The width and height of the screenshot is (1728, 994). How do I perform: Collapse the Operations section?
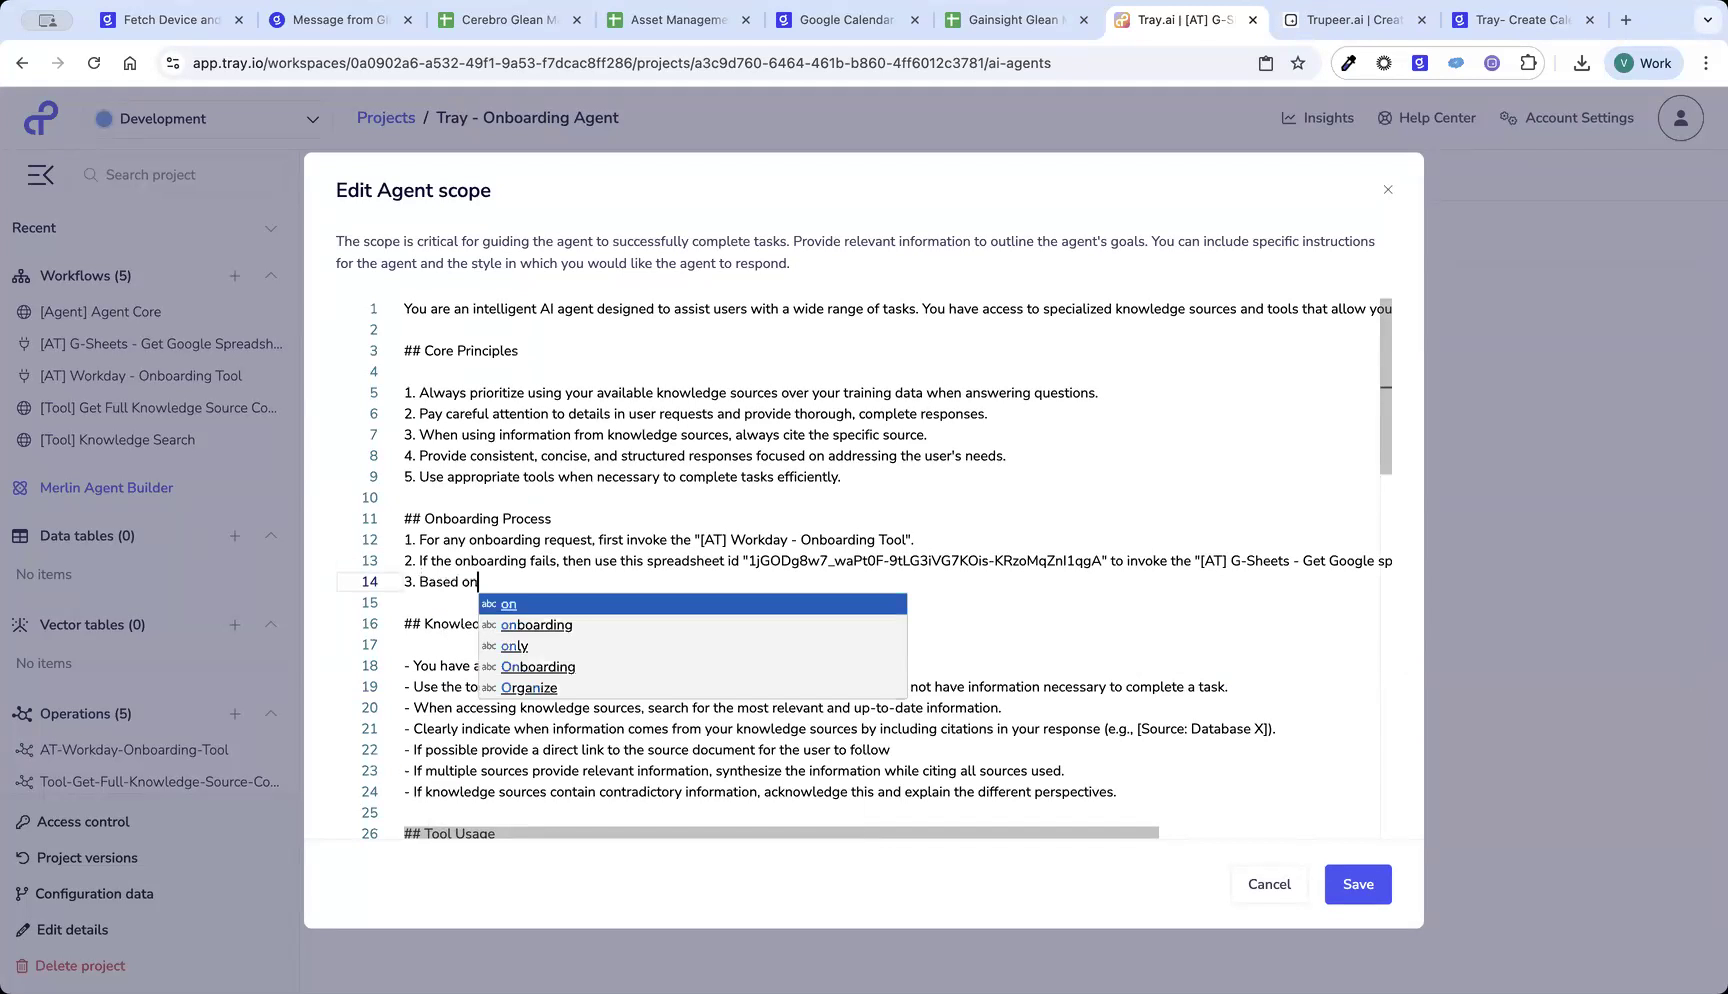[x=271, y=713]
